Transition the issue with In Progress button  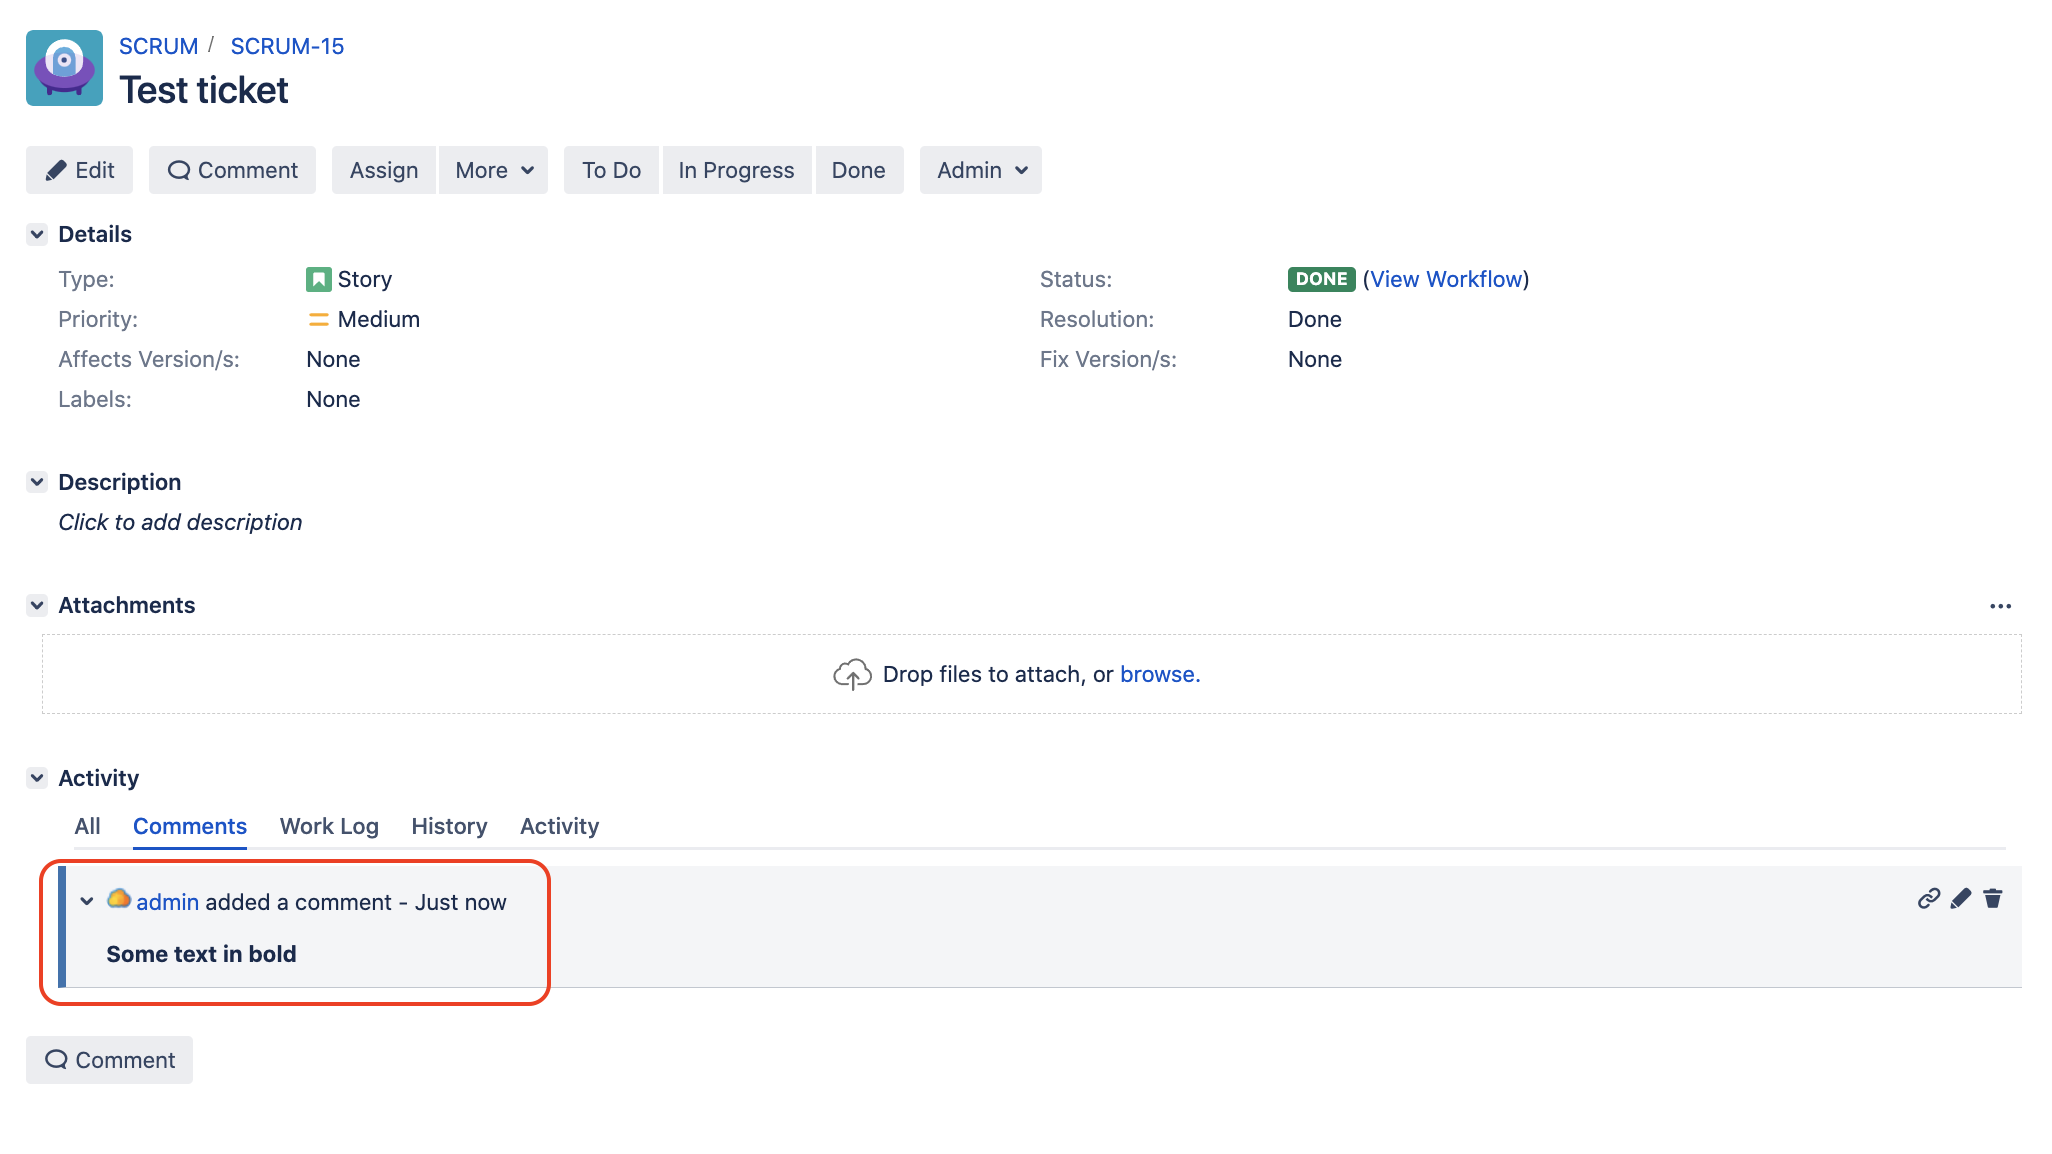pos(736,170)
